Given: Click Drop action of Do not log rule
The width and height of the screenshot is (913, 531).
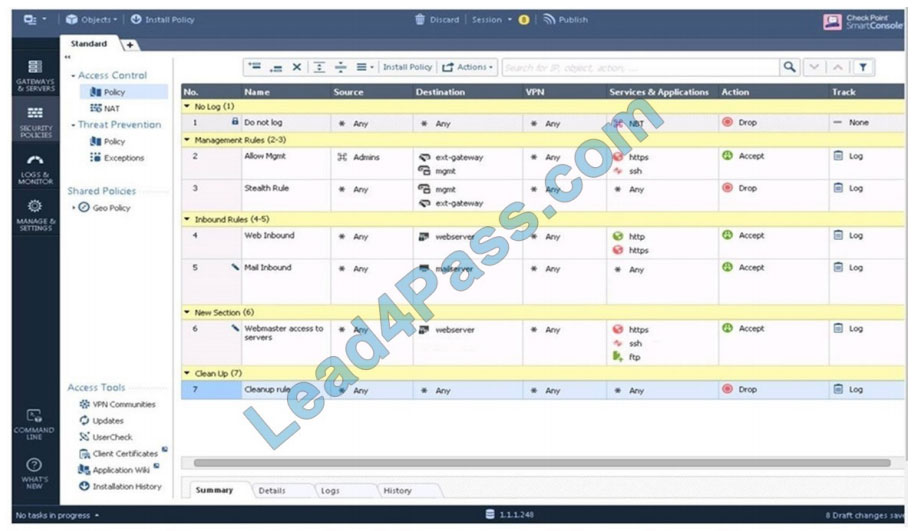Looking at the screenshot, I should coord(739,122).
